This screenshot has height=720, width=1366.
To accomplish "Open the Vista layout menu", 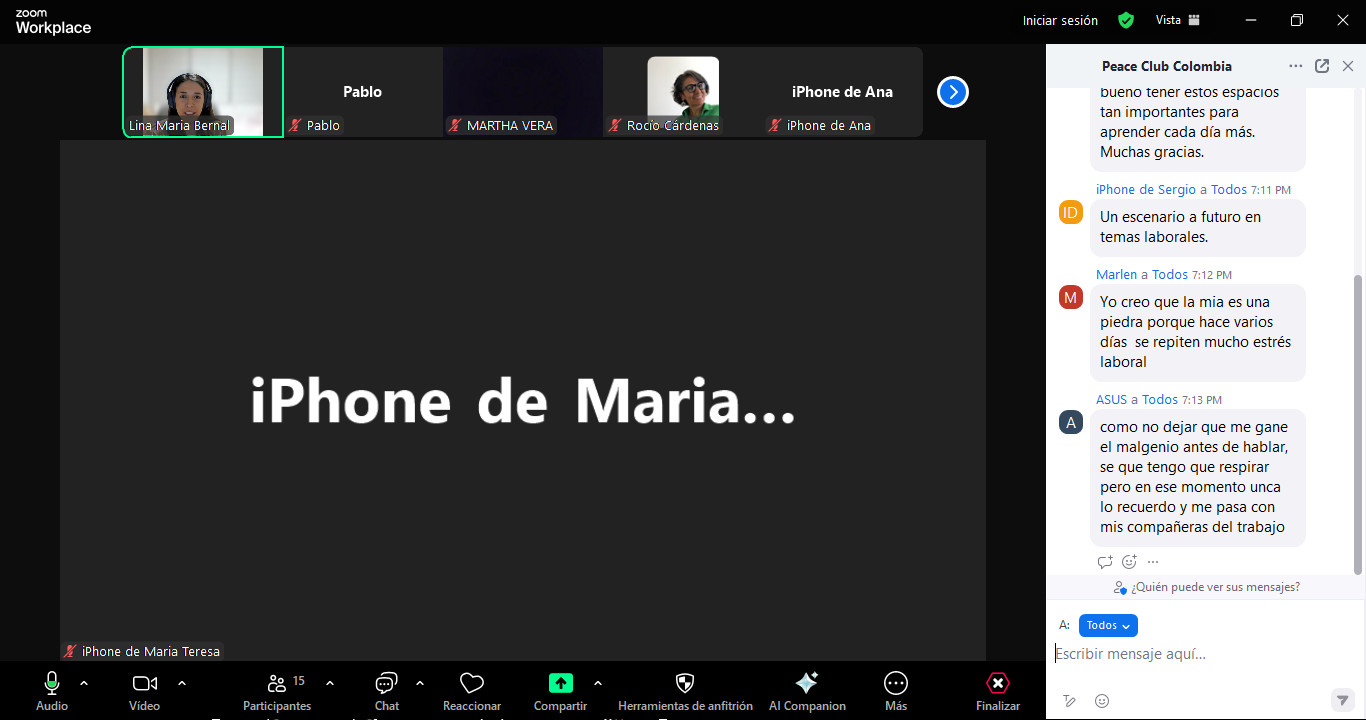I will pyautogui.click(x=1178, y=20).
